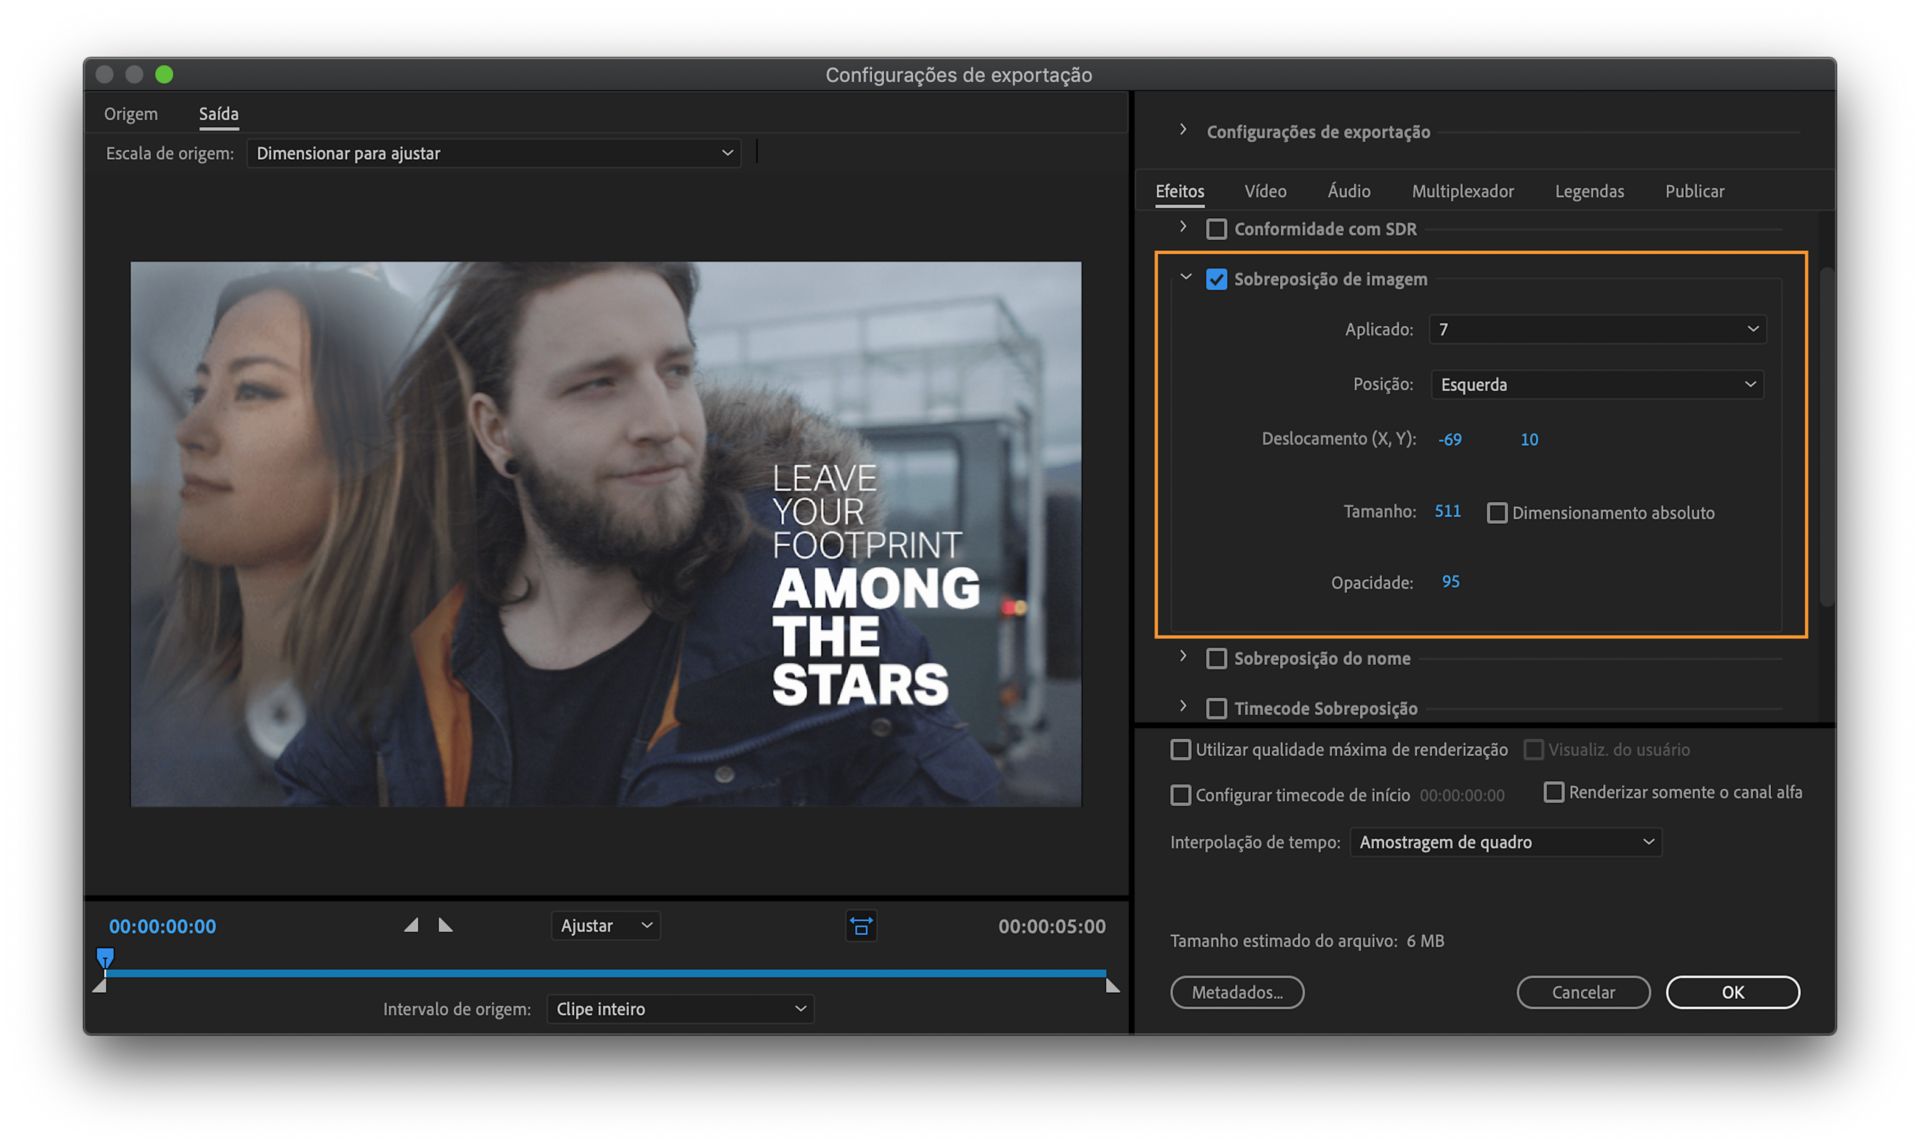Screen dimensions: 1920x1148
Task: Click the Set Out Point triangle icon
Action: (x=446, y=925)
